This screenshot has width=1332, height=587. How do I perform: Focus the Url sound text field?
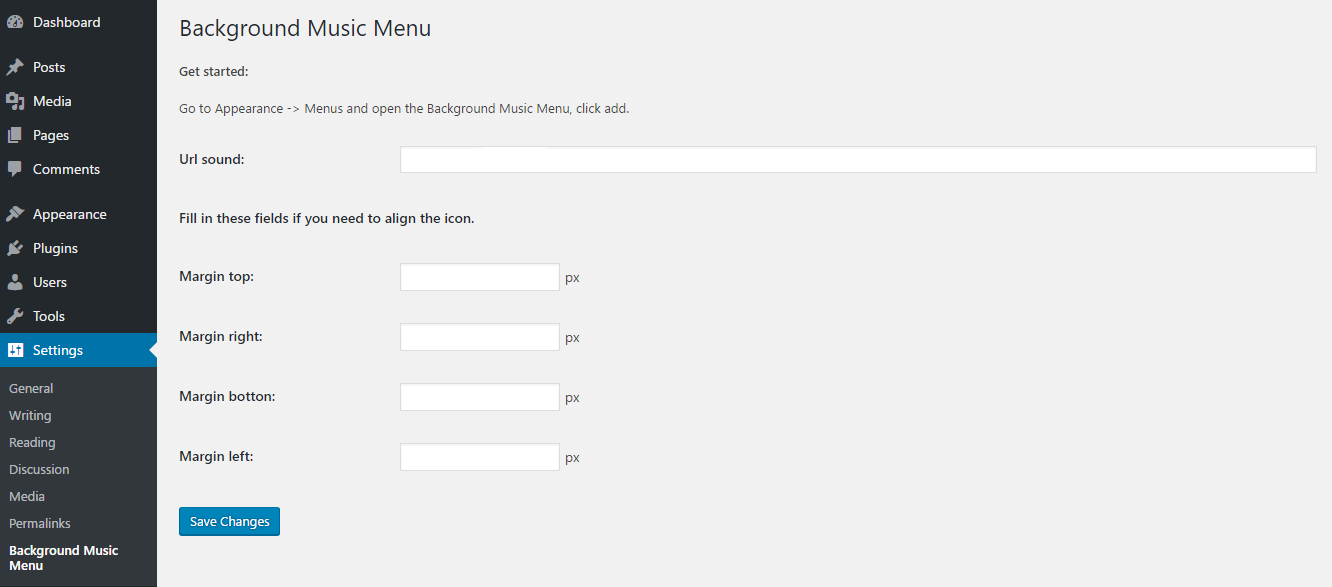pyautogui.click(x=858, y=160)
